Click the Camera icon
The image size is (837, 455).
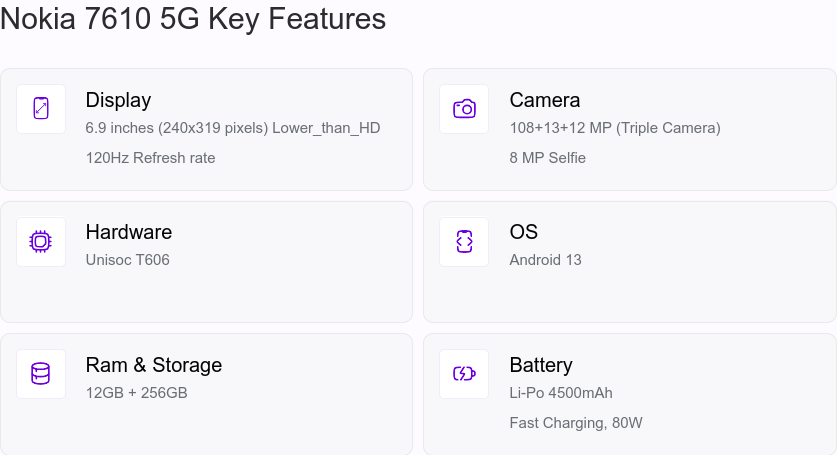pyautogui.click(x=464, y=108)
